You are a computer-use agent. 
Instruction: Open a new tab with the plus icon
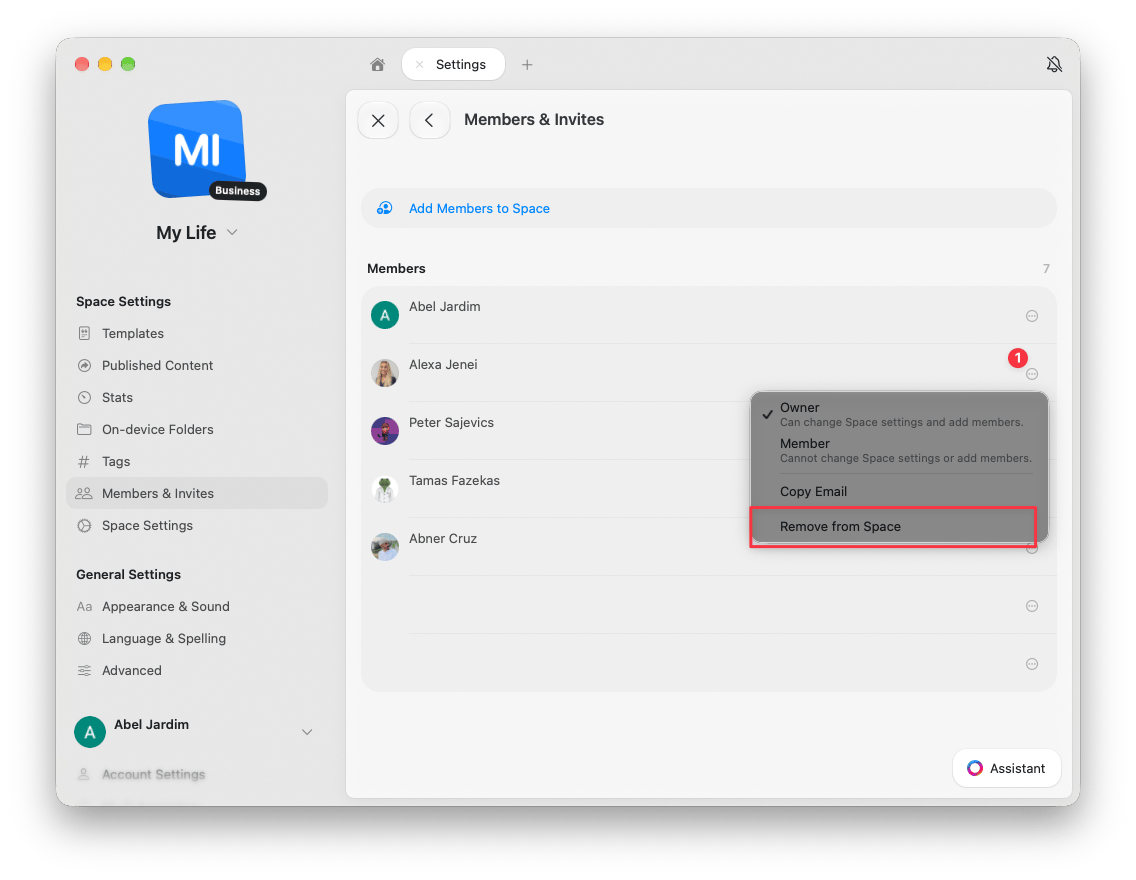527,64
